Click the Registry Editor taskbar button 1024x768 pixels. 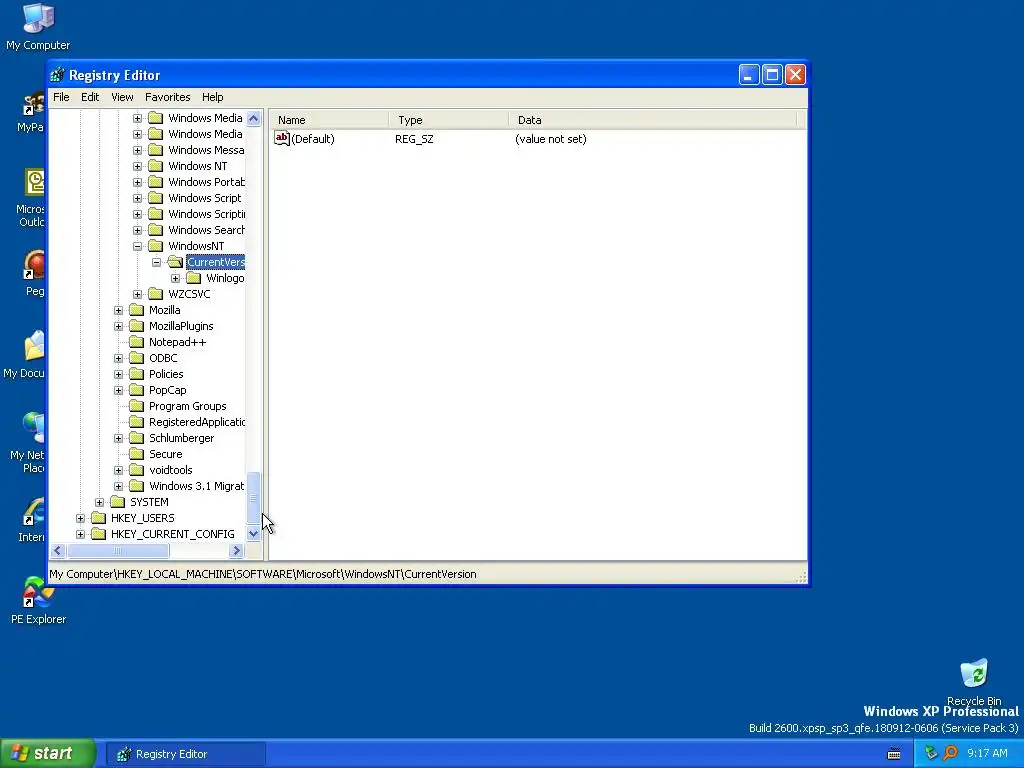click(186, 754)
